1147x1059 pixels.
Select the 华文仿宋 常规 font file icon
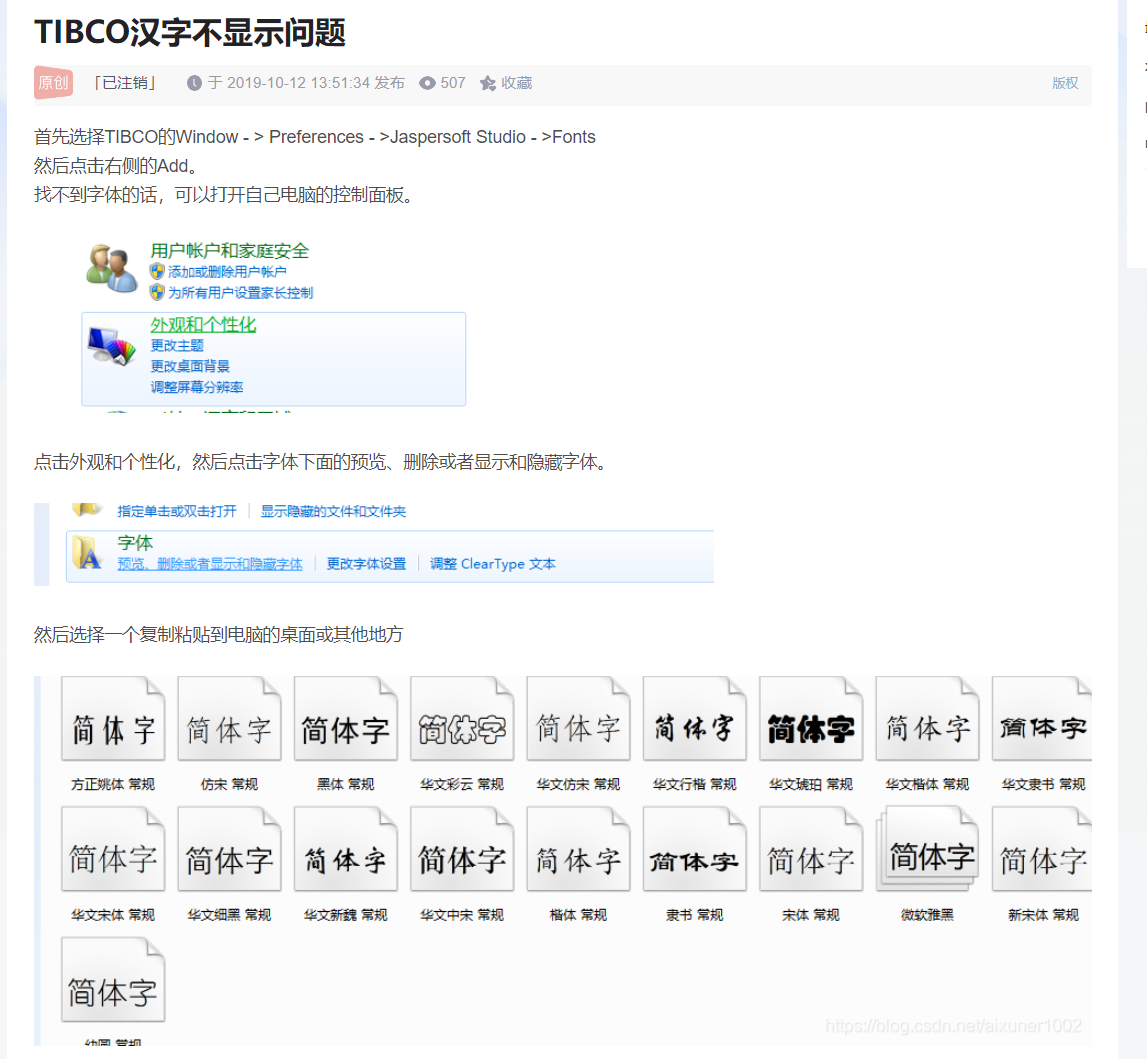[579, 719]
